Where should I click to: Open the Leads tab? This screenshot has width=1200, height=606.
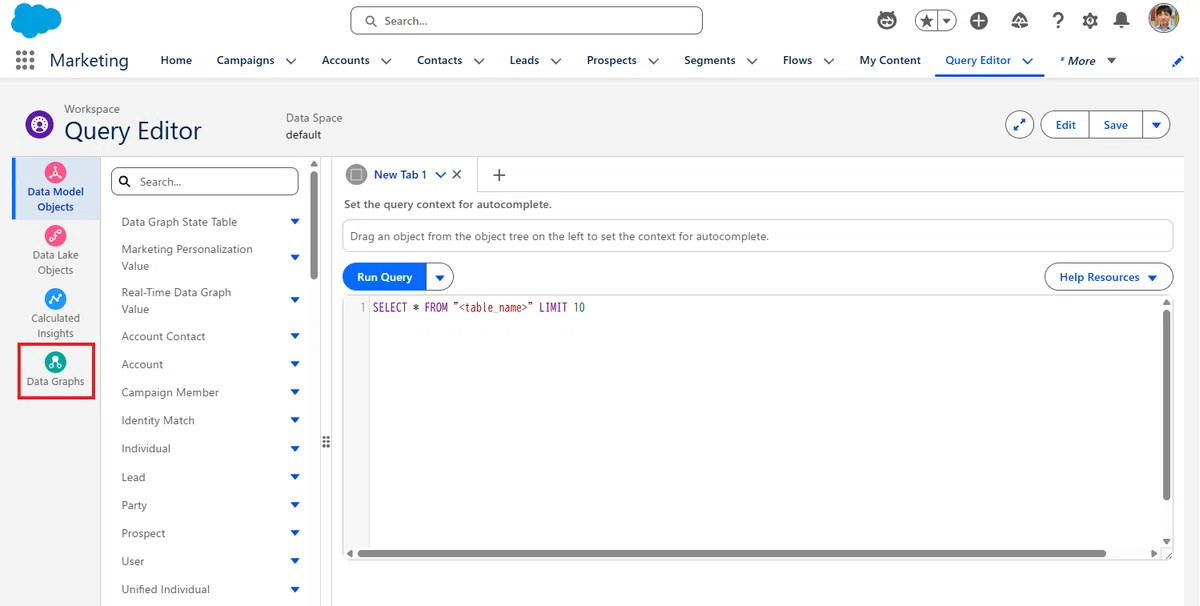pos(524,60)
